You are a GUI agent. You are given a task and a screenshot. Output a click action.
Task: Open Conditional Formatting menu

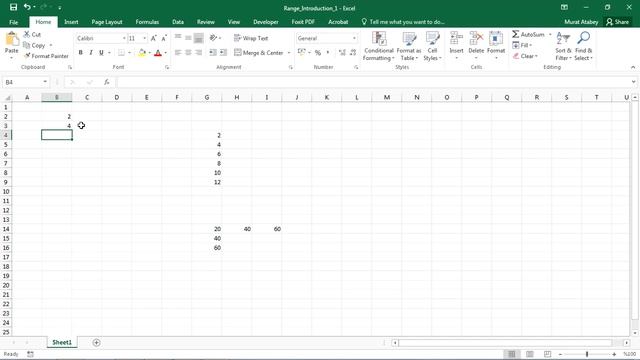pyautogui.click(x=379, y=46)
